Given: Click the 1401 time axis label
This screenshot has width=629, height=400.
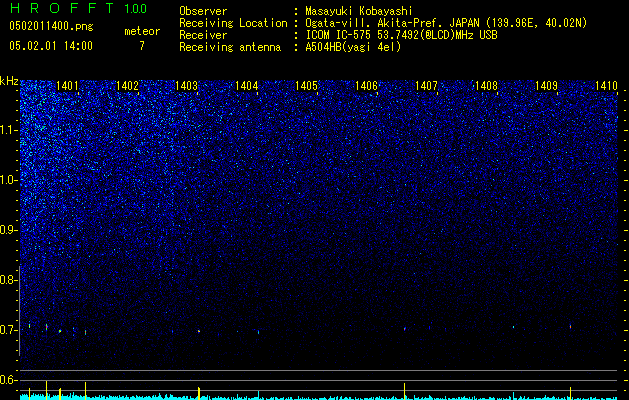Looking at the screenshot, I should click(67, 86).
